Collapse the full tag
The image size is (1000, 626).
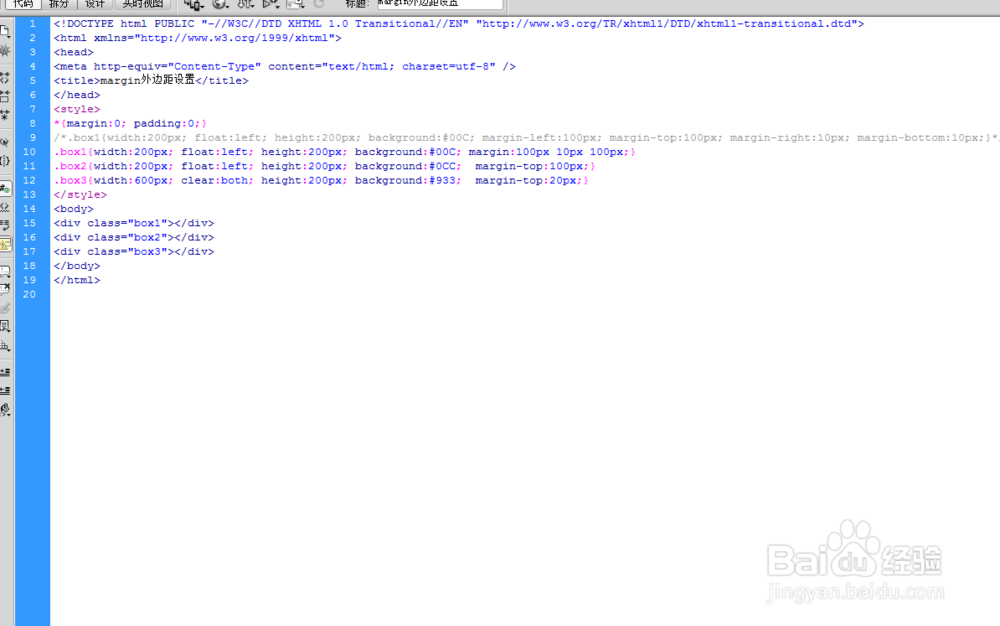point(5,78)
